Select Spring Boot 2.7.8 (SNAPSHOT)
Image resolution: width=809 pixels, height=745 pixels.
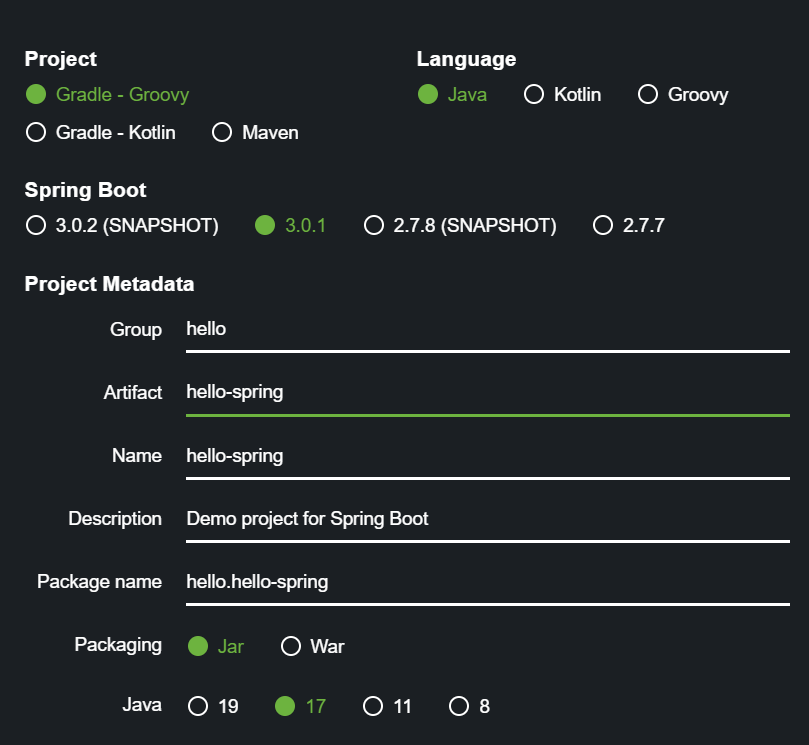[x=374, y=225]
